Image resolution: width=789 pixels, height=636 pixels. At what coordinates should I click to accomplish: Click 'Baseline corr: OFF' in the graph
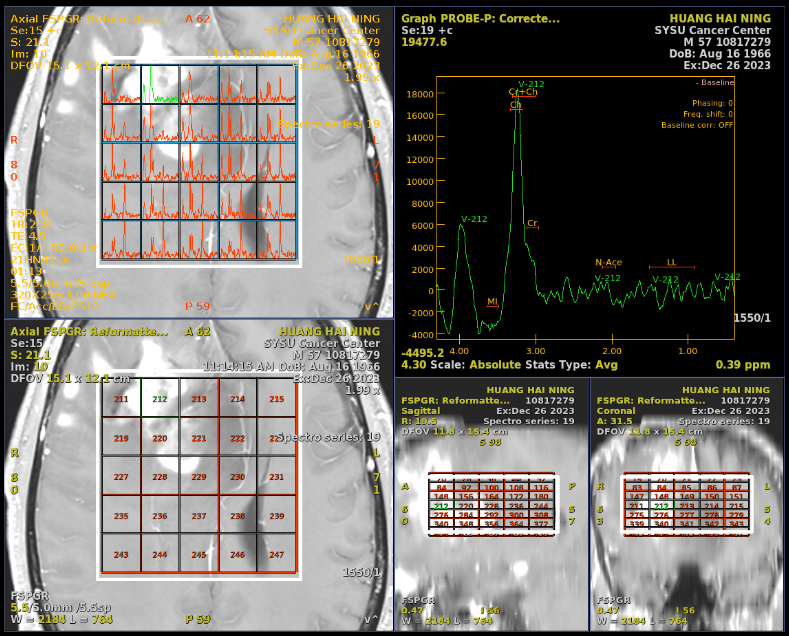(697, 125)
